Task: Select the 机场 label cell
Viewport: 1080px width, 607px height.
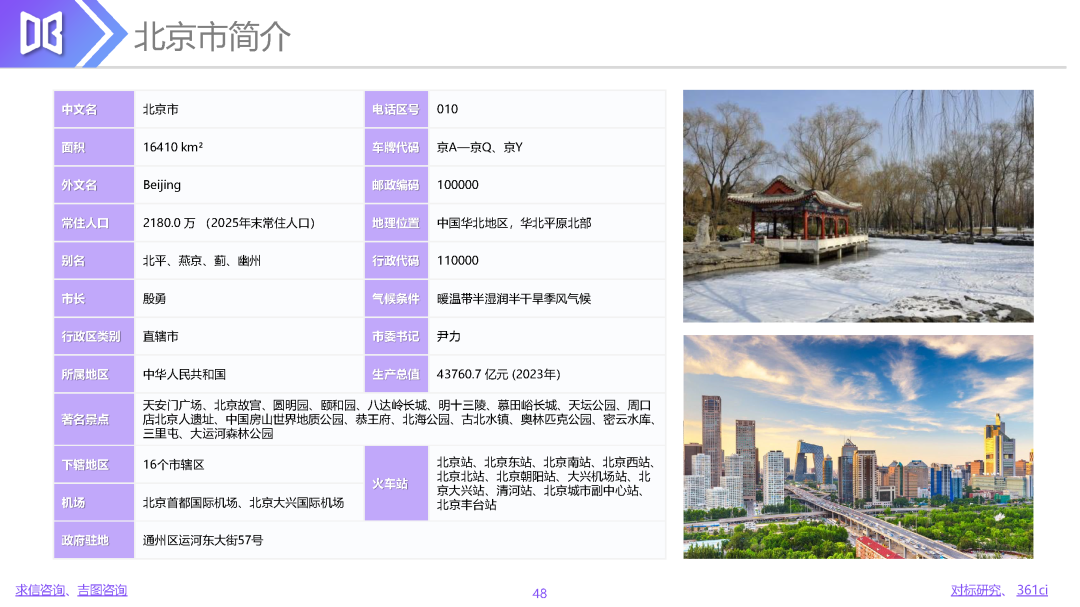Action: tap(94, 502)
